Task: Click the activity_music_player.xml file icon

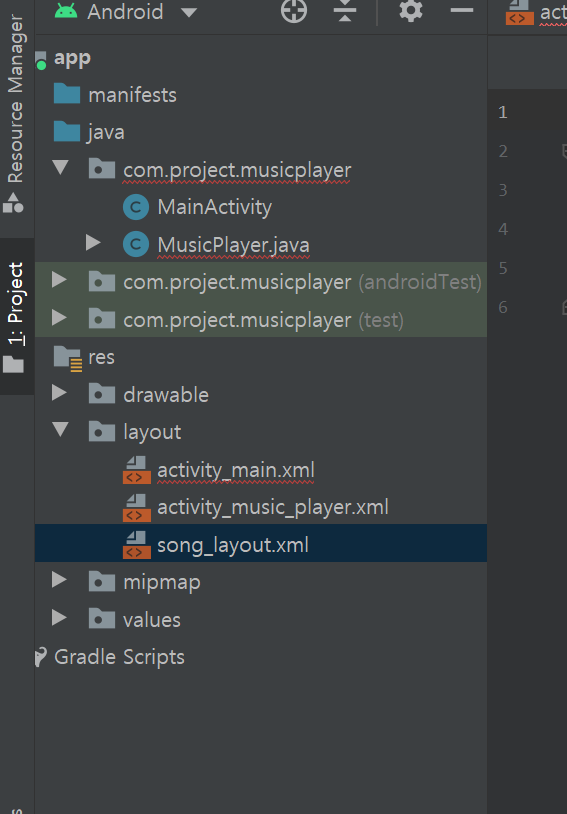Action: coord(137,508)
